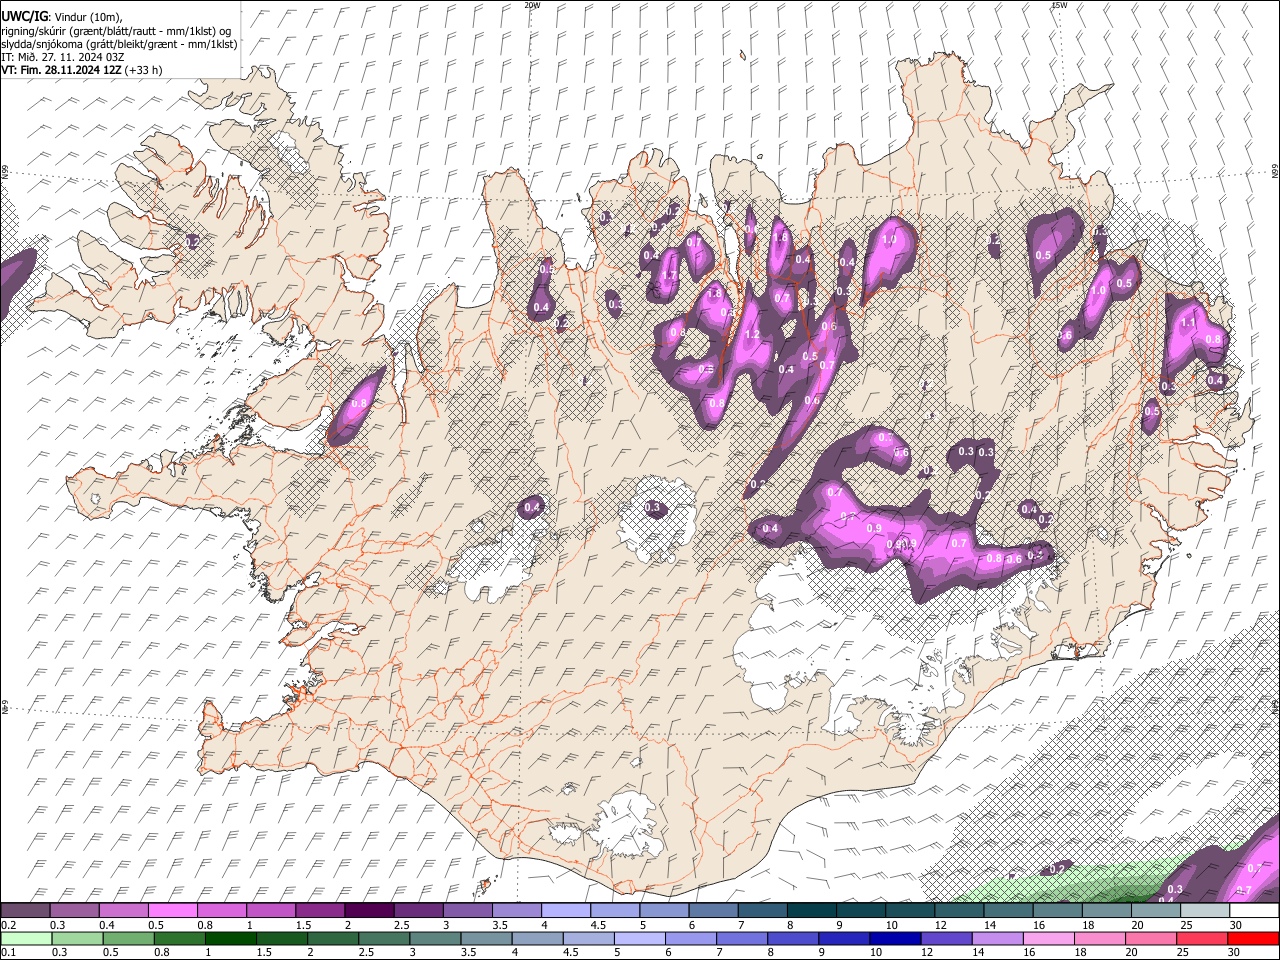The image size is (1280, 960).
Task: Select the 'slydda/snjókoma (grátt/bleikt/grænt - mm/1klst)' line
Action: (119, 44)
